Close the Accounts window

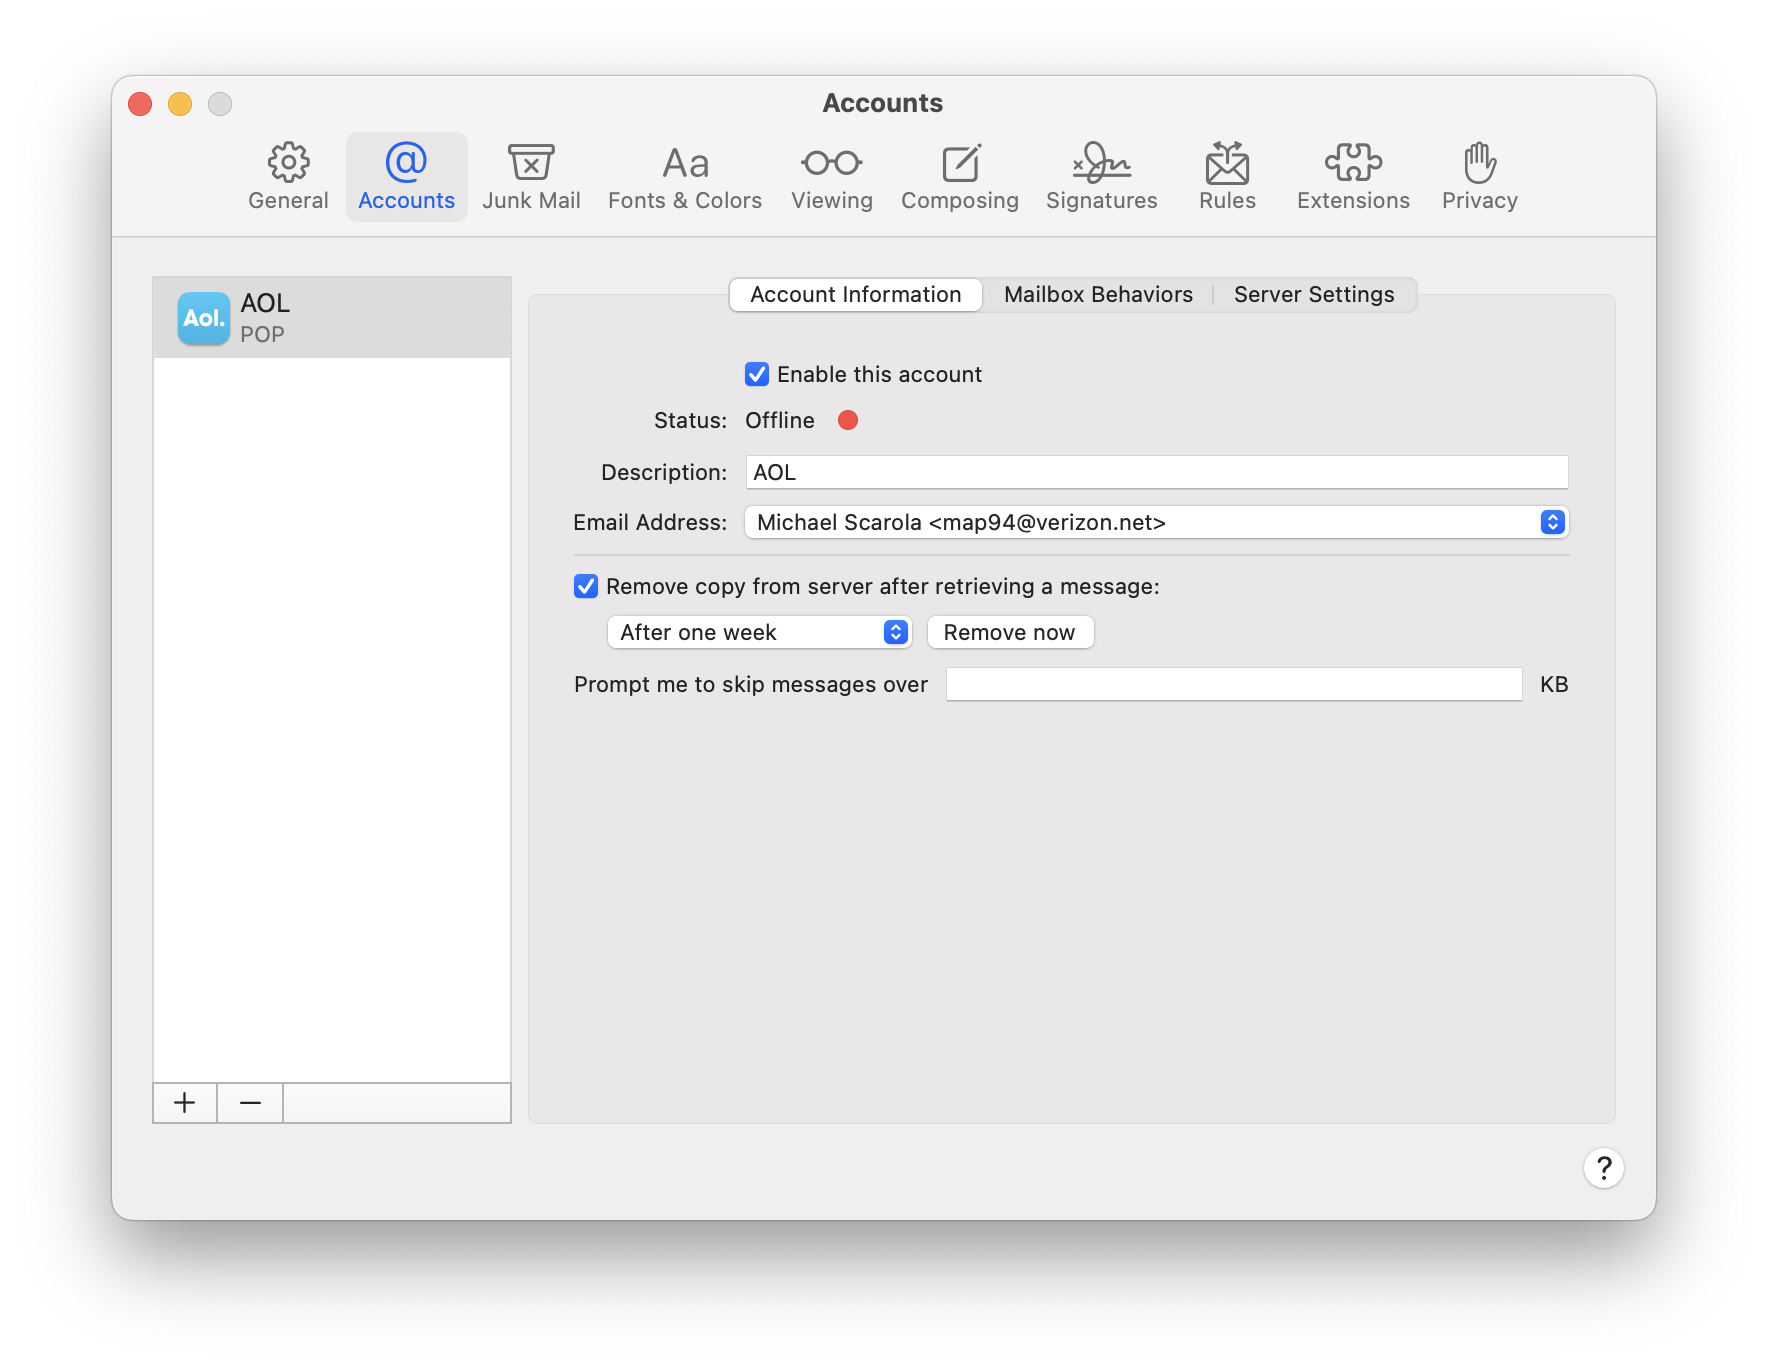(x=140, y=104)
